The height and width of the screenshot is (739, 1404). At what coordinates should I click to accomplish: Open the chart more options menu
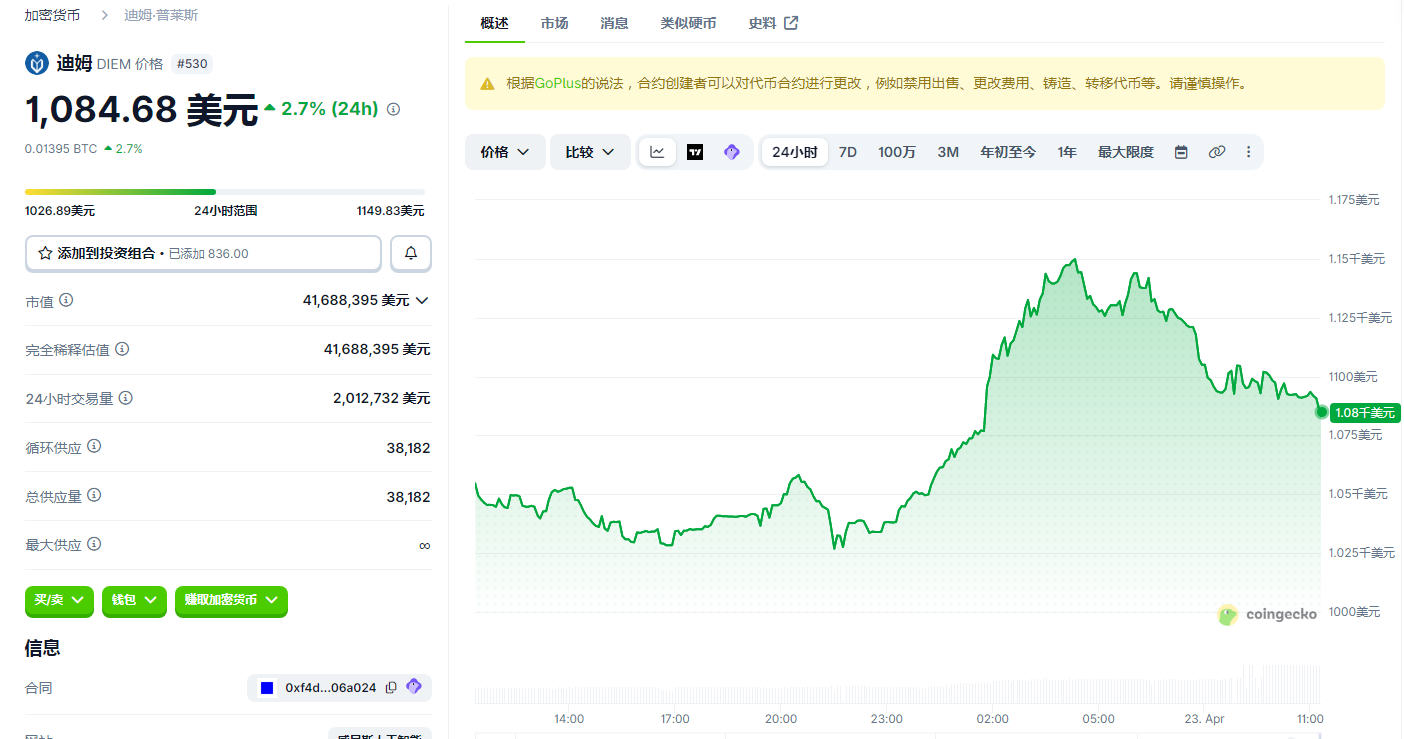click(1248, 152)
